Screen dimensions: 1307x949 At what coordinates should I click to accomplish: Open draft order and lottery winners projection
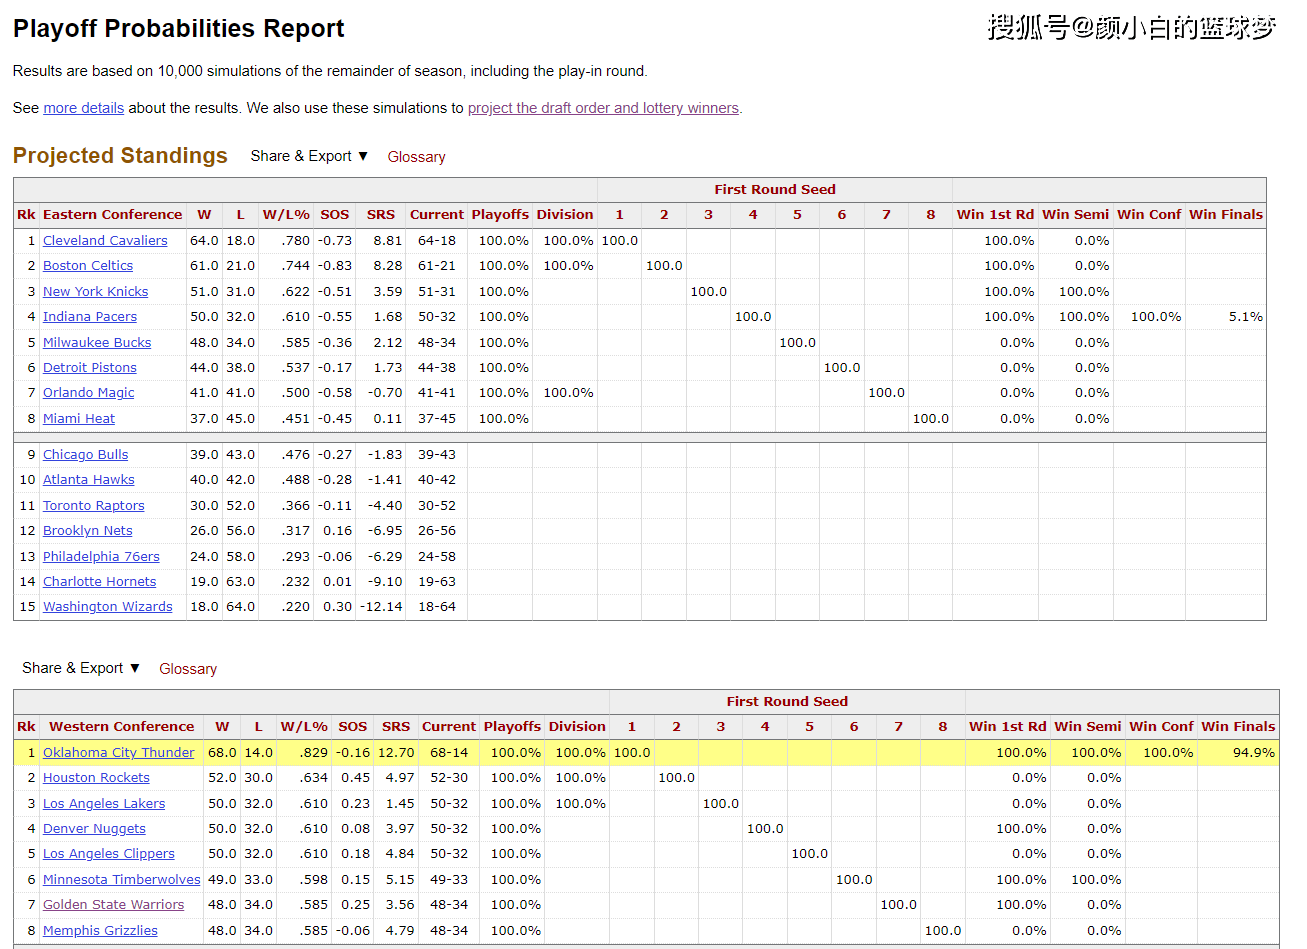603,108
